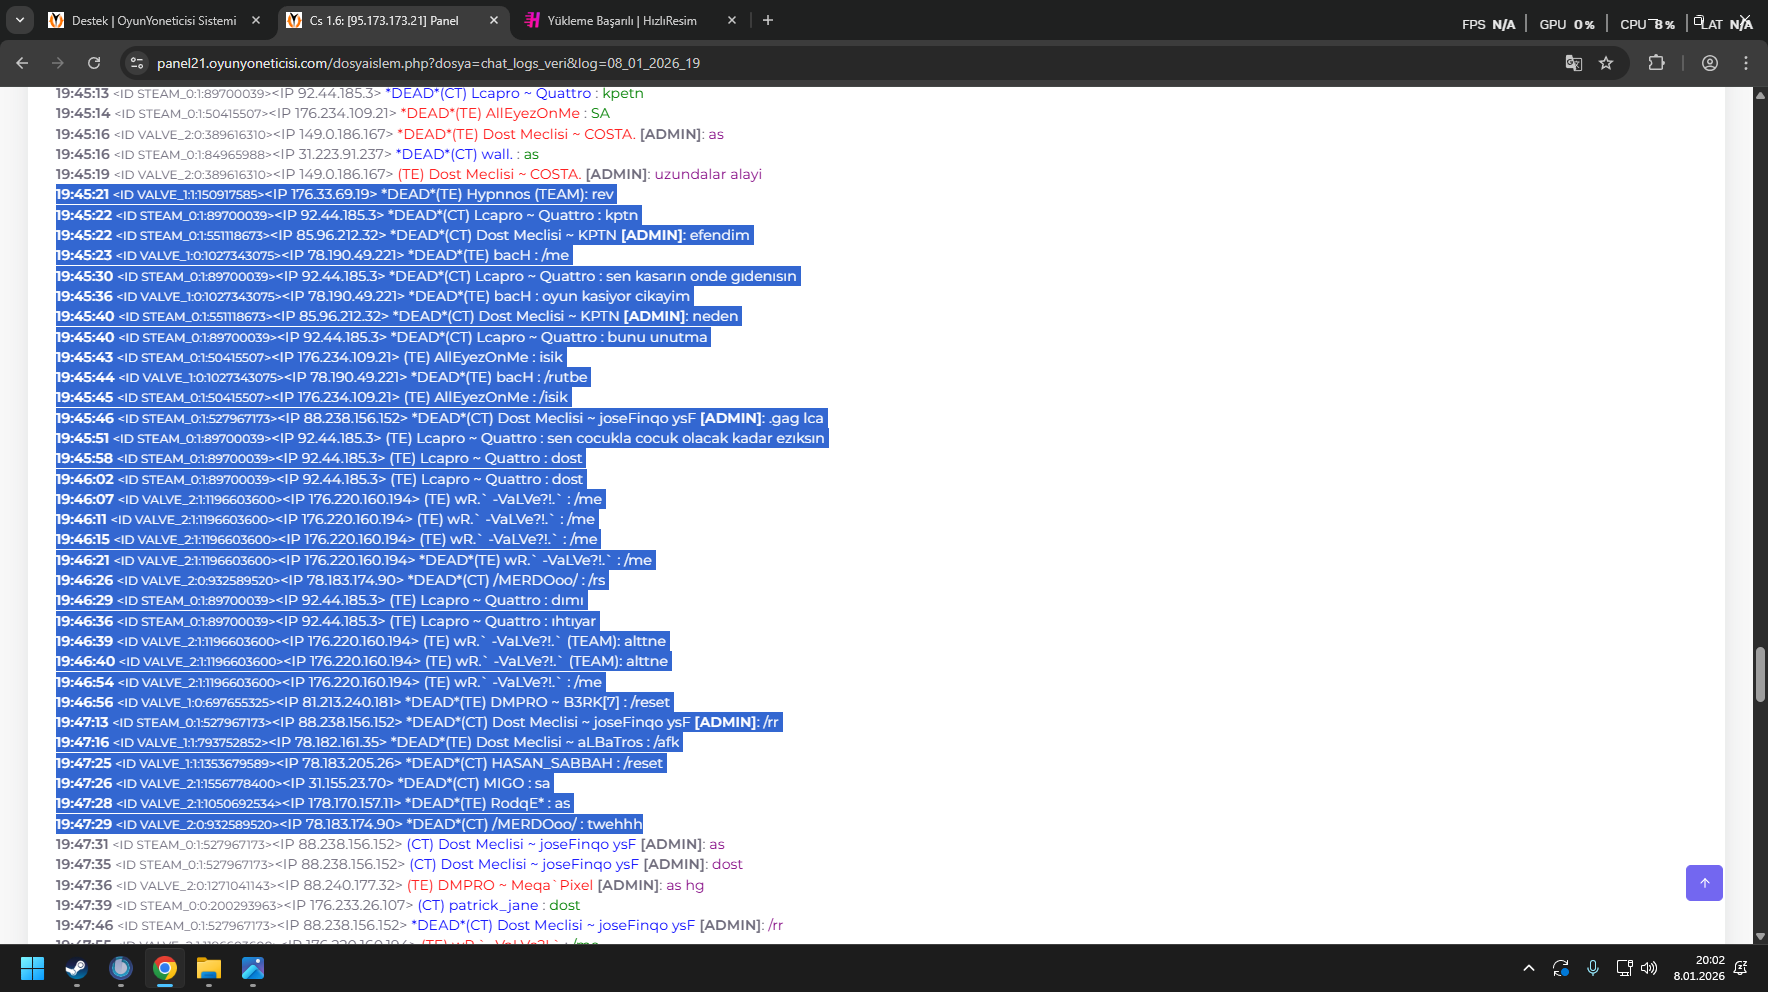Click log line 19:47:25 HASAN_SABBAH /reset
Screen dimensions: 1768x992
click(361, 763)
